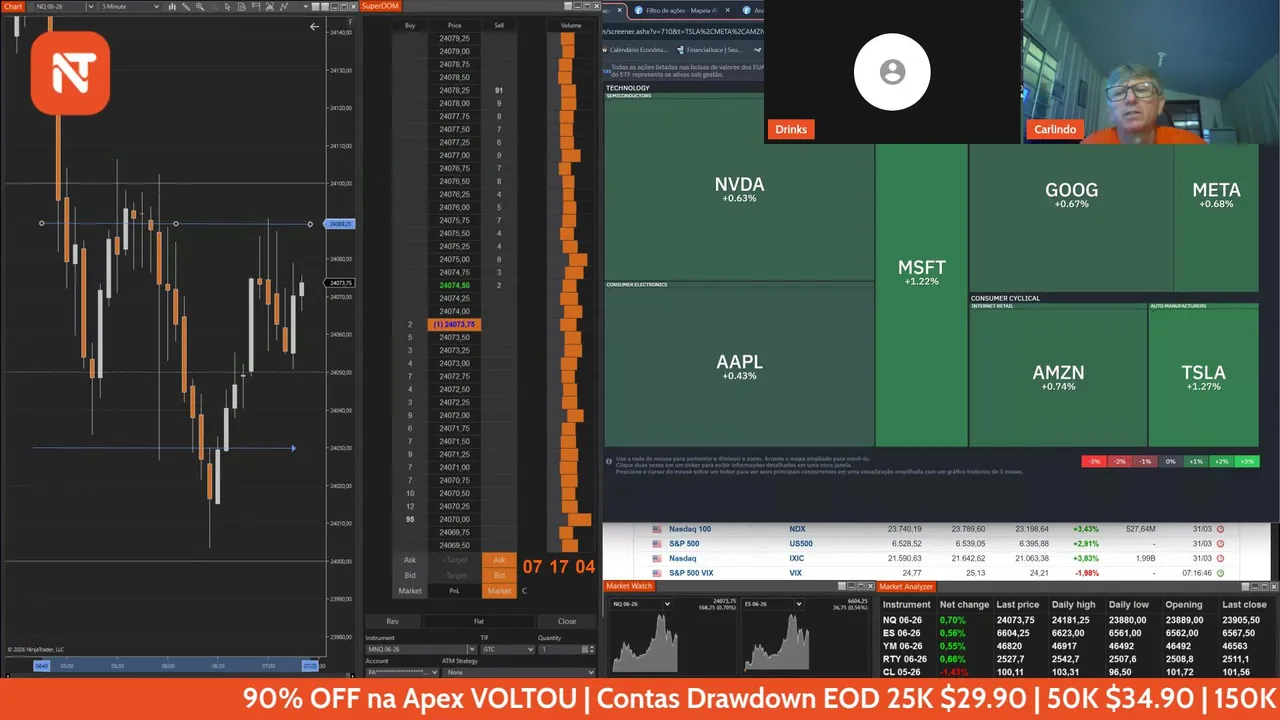Click the Rev button in SuperDOM

393,621
